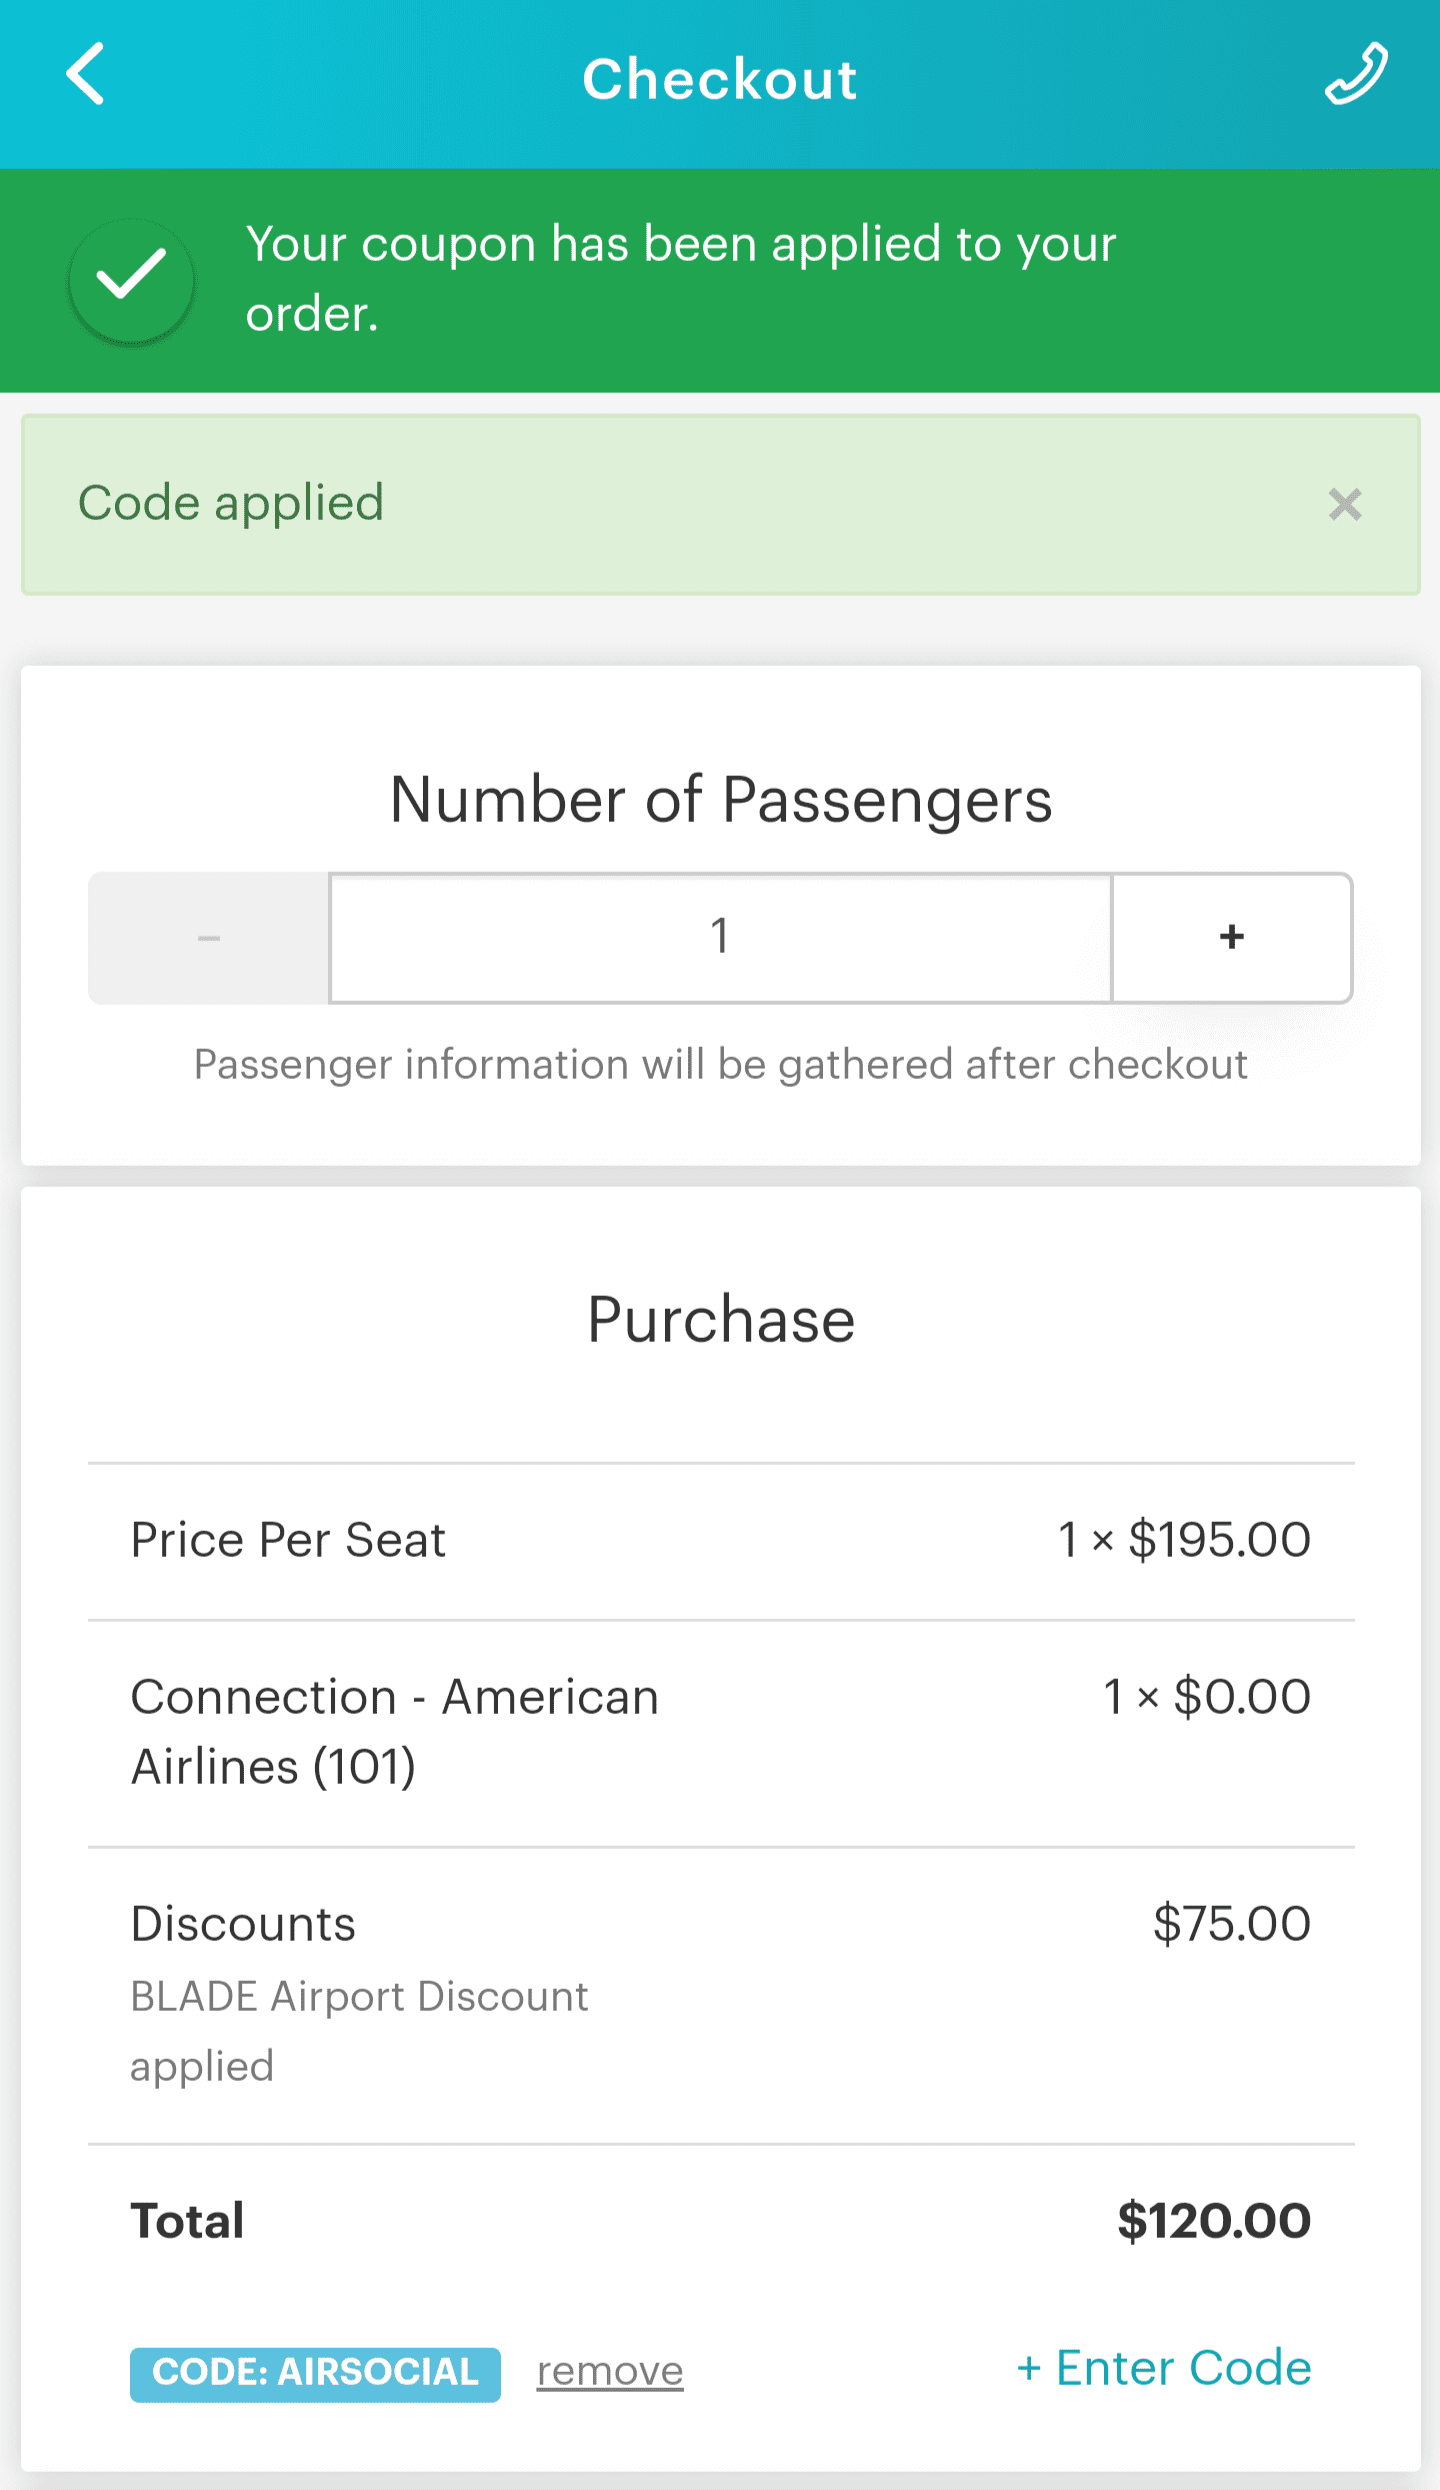The width and height of the screenshot is (1440, 2490).
Task: Tap the $75.00 discount amount
Action: [x=1231, y=1924]
